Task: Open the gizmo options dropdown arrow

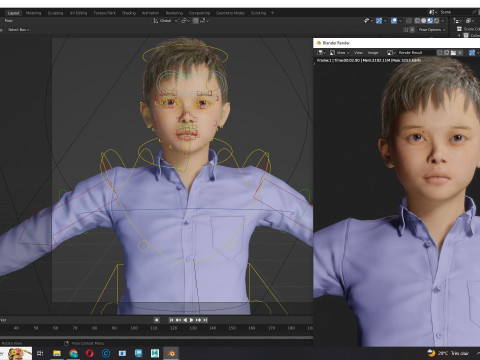Action: tap(385, 21)
